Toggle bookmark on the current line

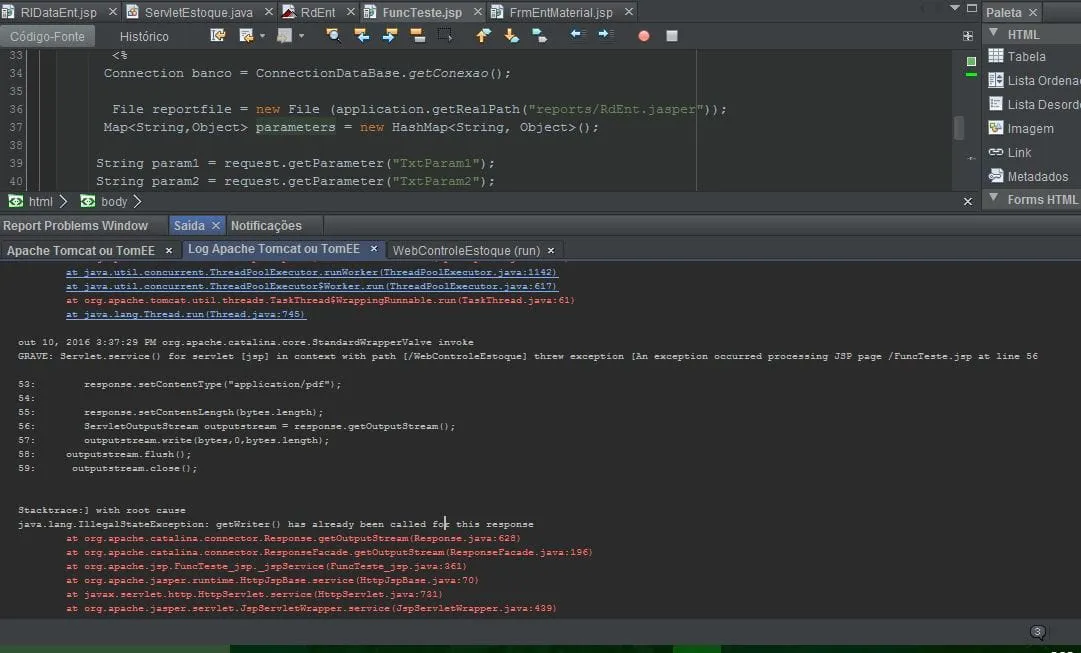[539, 35]
